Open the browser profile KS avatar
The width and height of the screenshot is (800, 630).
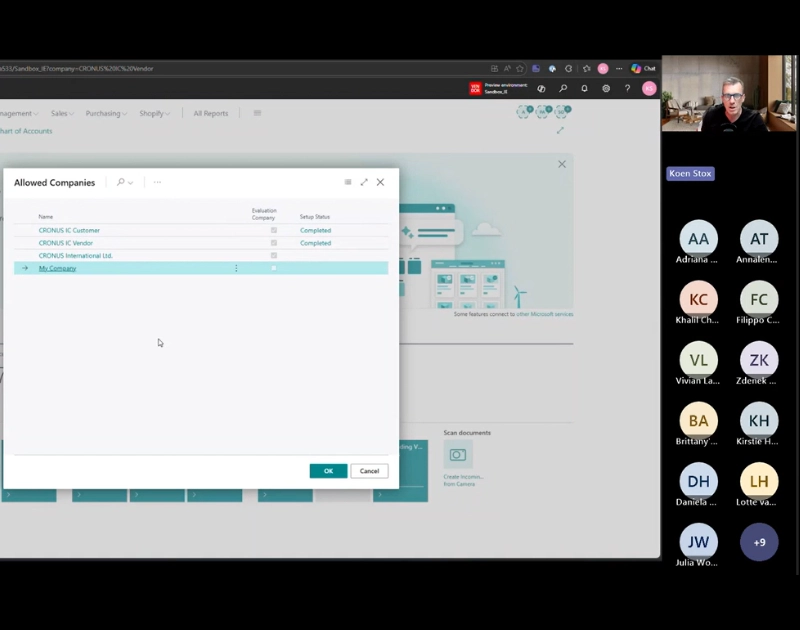coord(603,68)
